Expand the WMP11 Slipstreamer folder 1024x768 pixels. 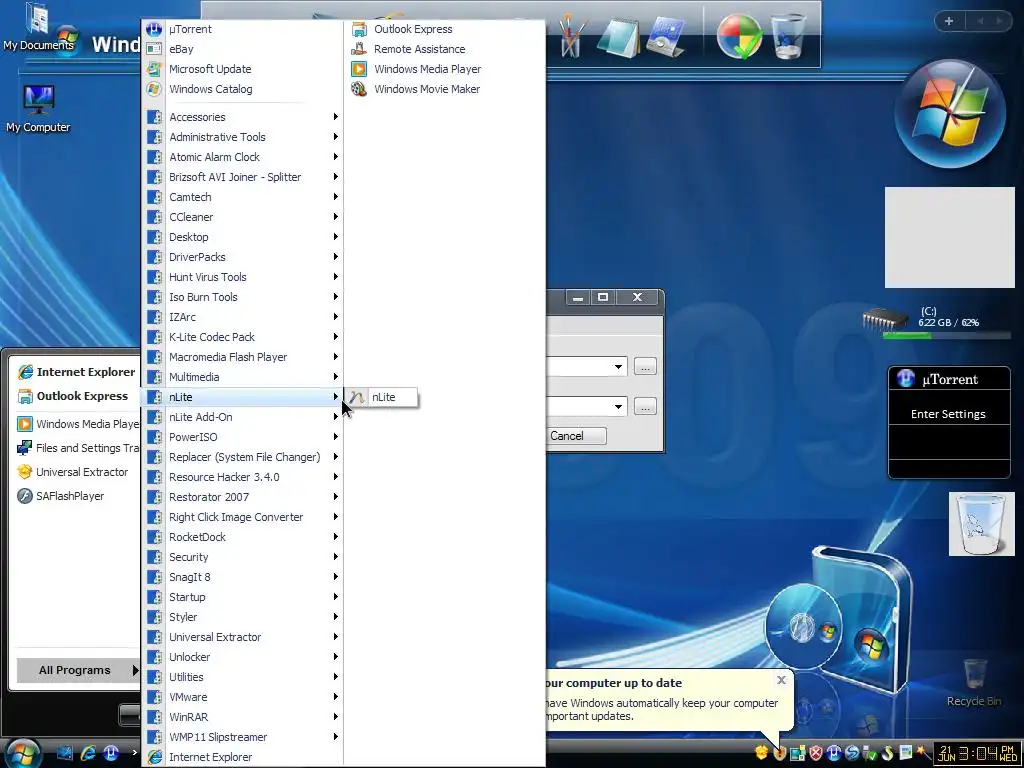coord(242,737)
